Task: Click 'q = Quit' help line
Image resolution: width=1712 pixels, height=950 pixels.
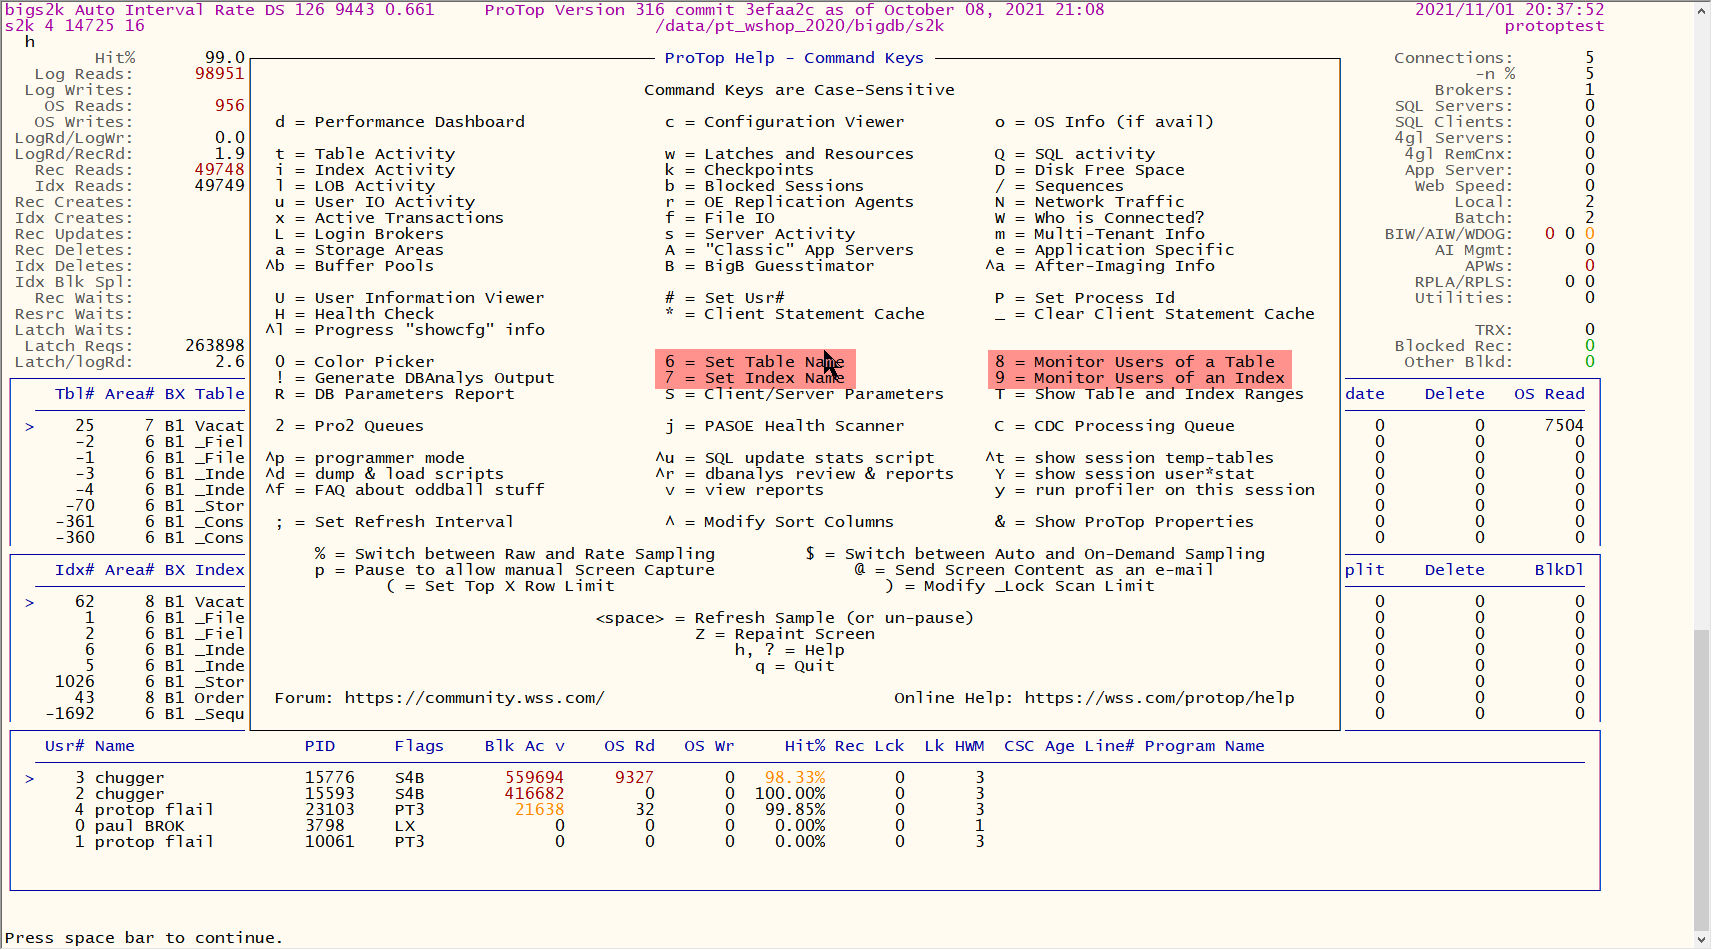Action: point(795,666)
